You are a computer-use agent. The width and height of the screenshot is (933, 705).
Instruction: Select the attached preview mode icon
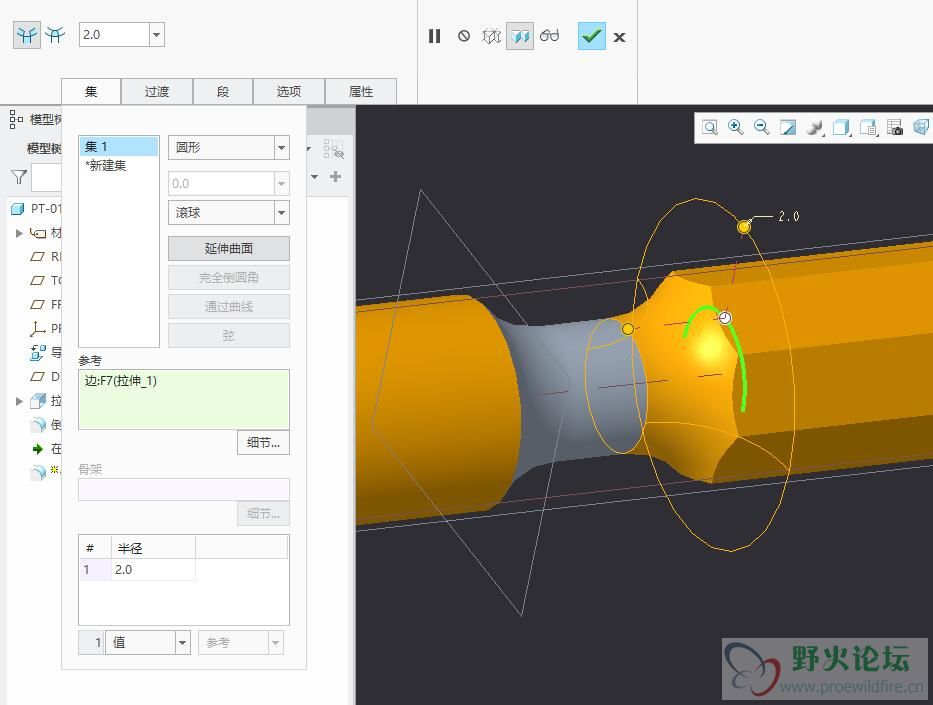coord(520,37)
